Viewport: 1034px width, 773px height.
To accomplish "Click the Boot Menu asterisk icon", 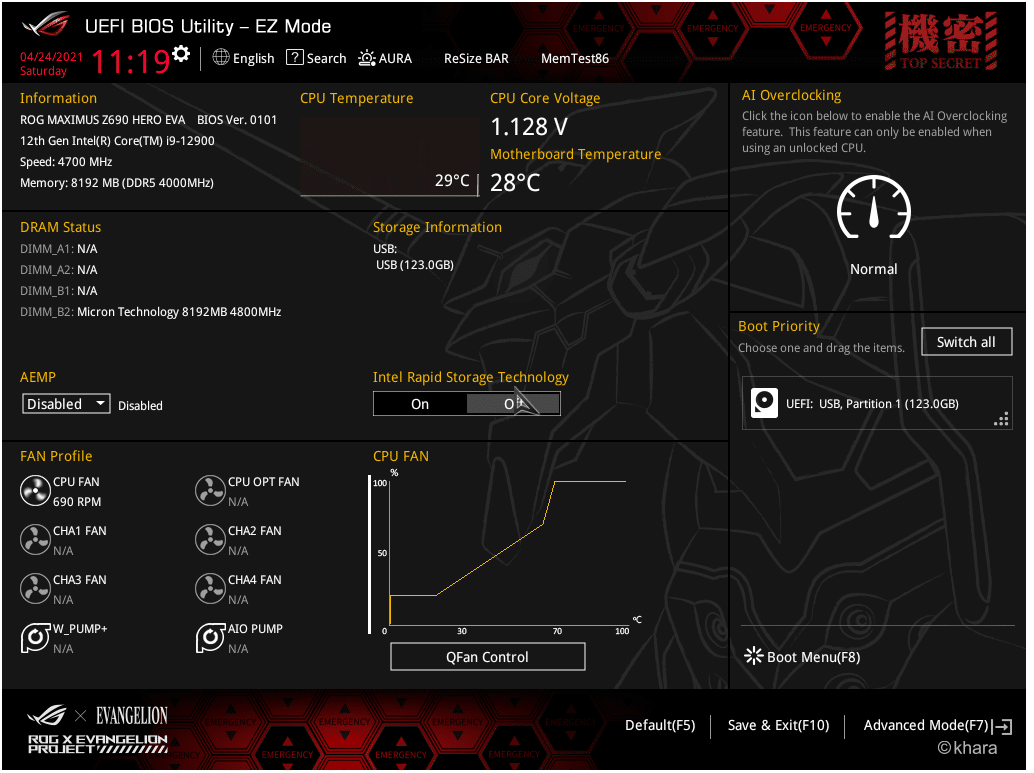I will point(753,656).
